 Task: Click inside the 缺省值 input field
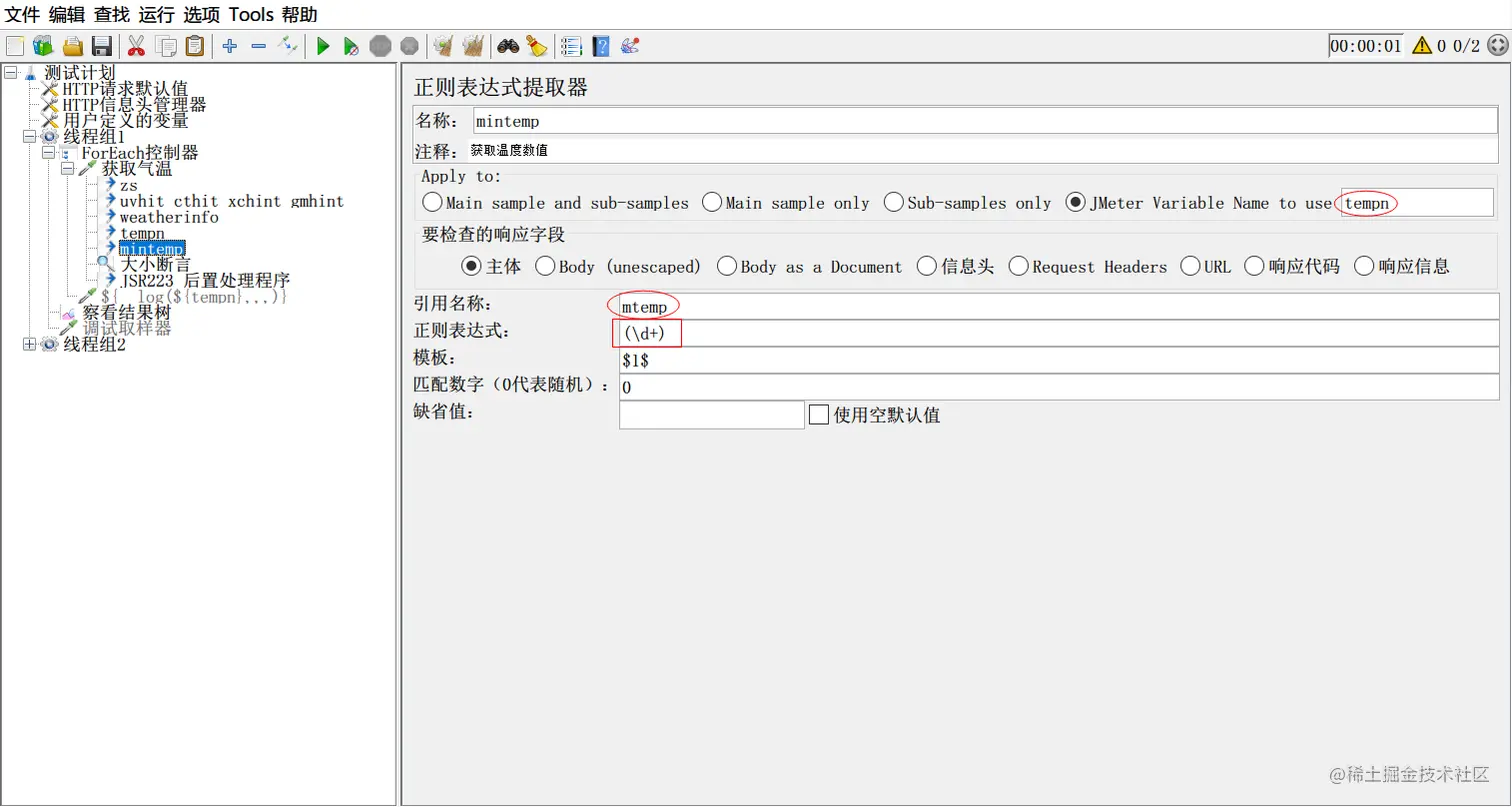(x=710, y=414)
